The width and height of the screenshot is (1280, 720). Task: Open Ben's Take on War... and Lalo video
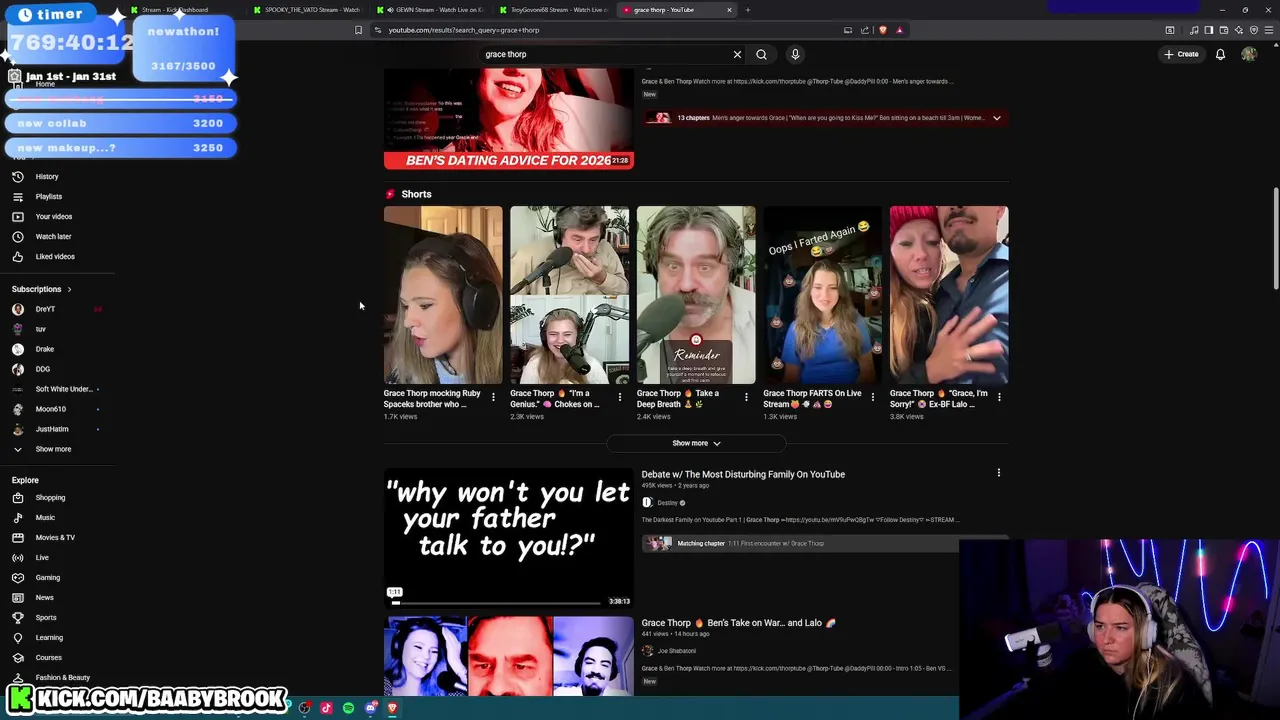pos(738,623)
